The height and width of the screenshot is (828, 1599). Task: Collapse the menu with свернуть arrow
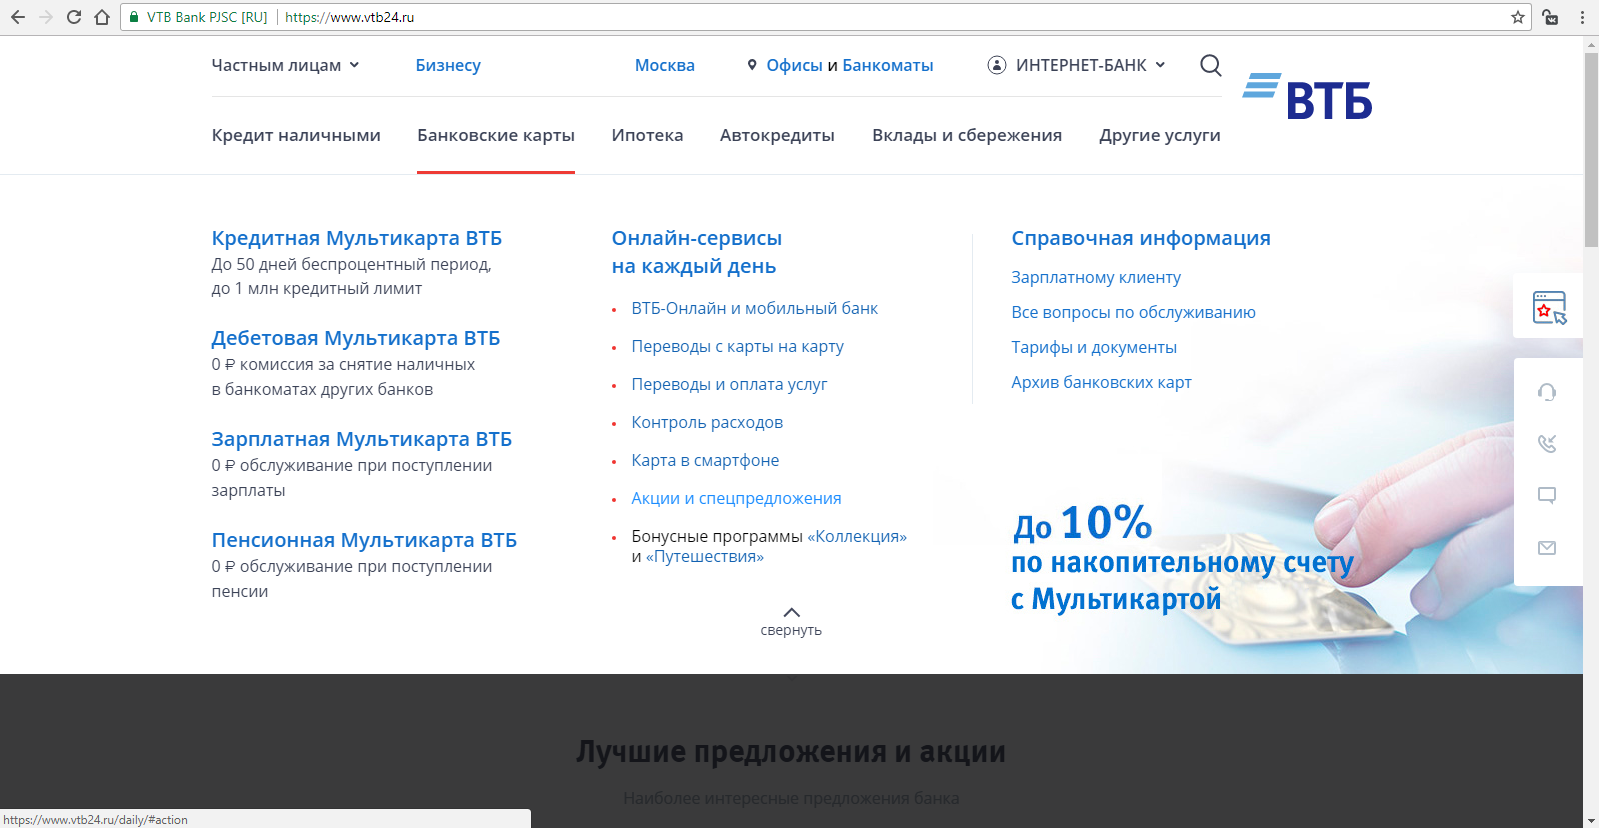[x=791, y=620]
